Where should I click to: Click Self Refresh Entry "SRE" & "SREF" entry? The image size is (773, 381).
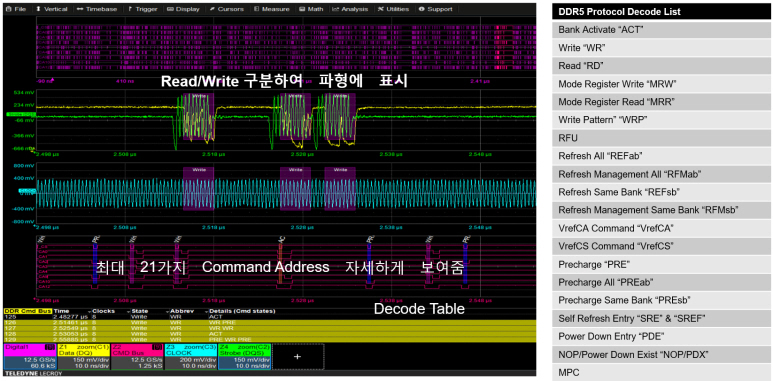tap(662, 318)
